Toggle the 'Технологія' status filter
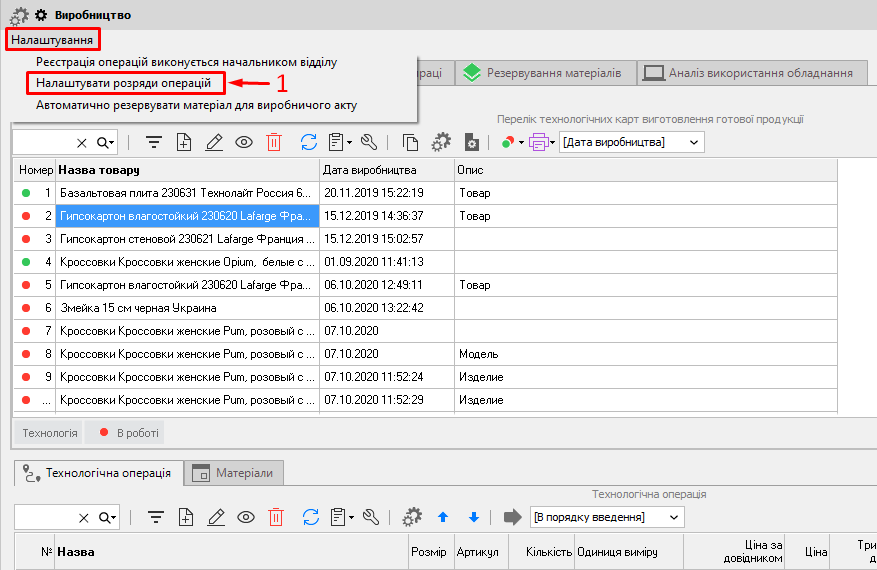 tap(50, 433)
